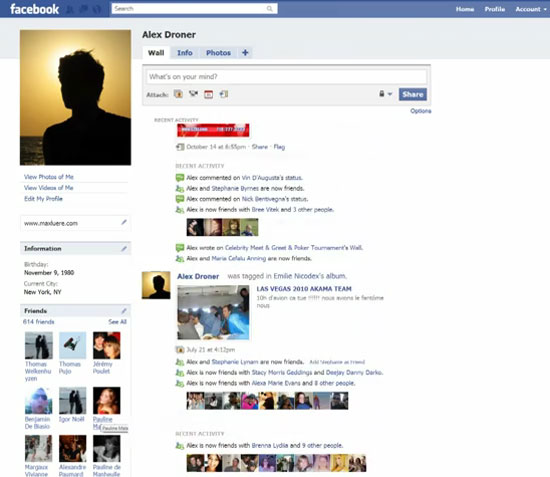Open friend Thomas Pujo's thumbnail

point(73,345)
